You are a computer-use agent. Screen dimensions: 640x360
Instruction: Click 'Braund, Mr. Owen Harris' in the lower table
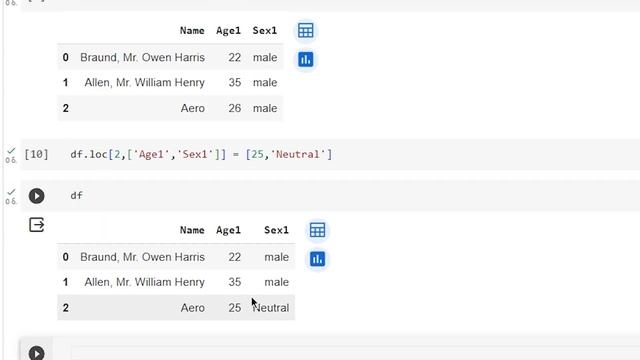point(142,257)
